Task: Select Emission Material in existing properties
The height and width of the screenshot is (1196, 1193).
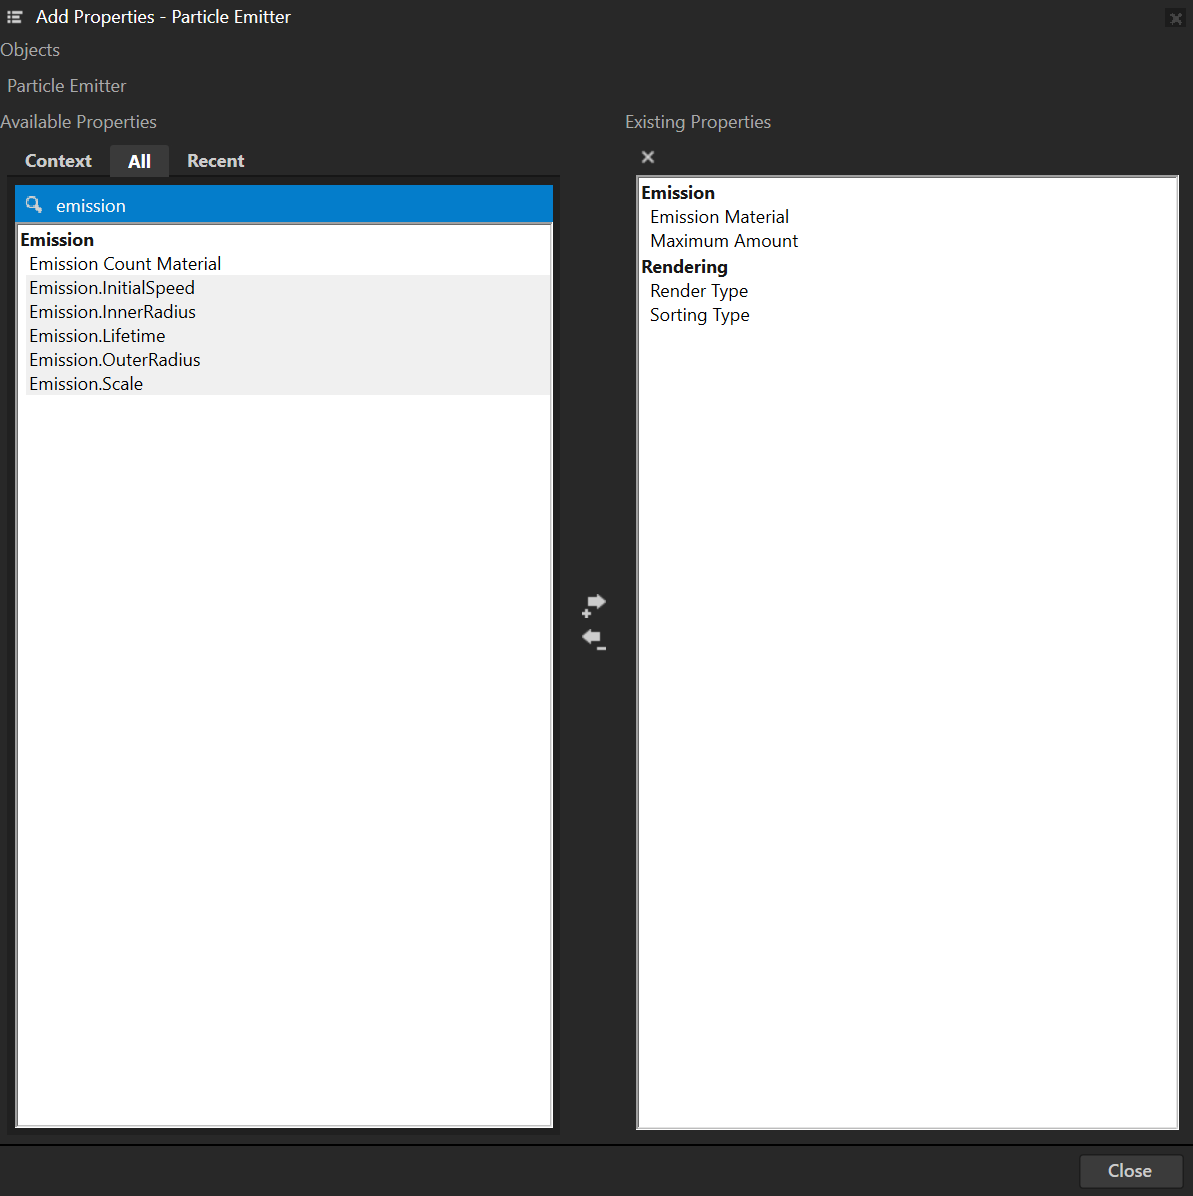Action: tap(719, 217)
